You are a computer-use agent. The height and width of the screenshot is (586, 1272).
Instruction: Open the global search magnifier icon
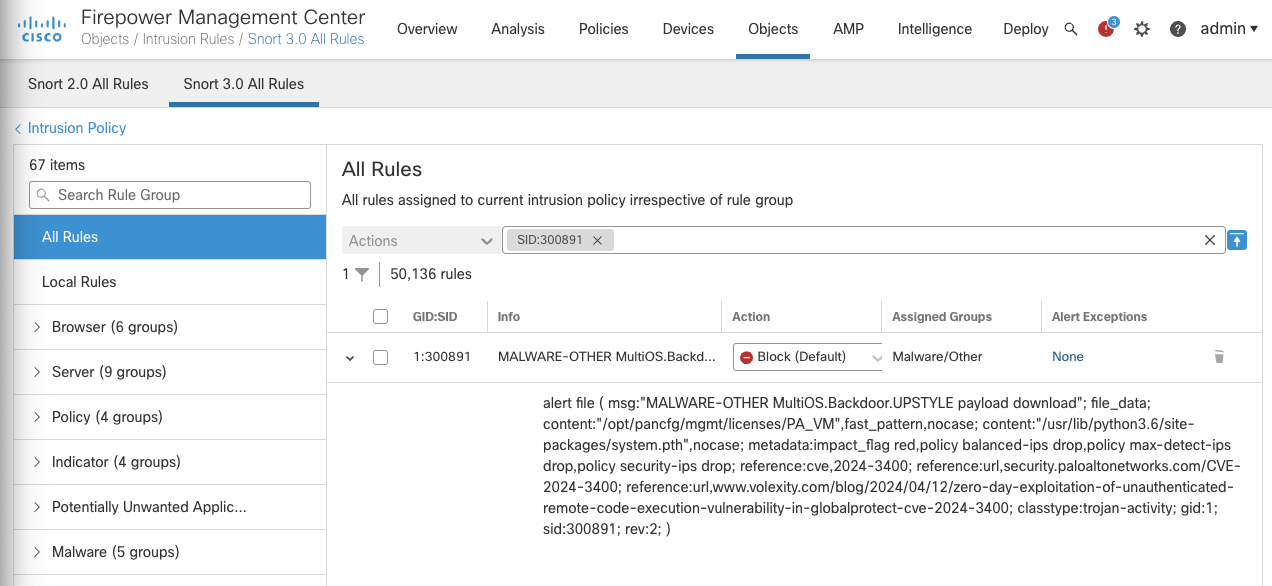coord(1071,28)
